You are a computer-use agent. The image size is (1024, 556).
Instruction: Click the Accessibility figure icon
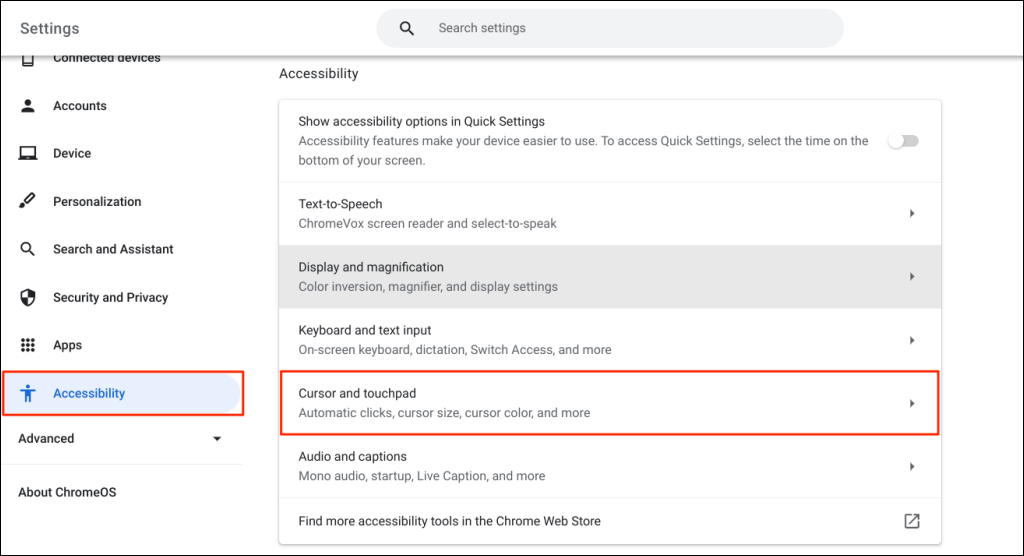(28, 394)
